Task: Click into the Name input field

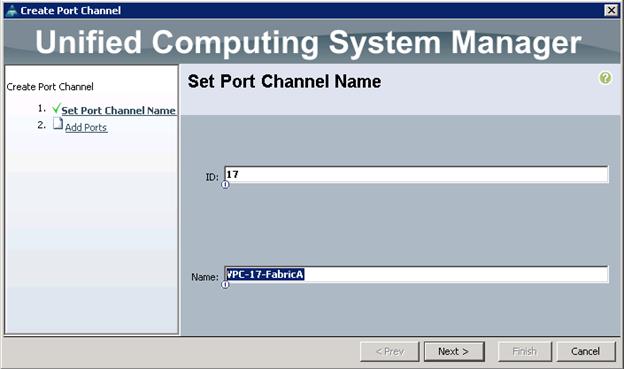Action: pyautogui.click(x=416, y=274)
